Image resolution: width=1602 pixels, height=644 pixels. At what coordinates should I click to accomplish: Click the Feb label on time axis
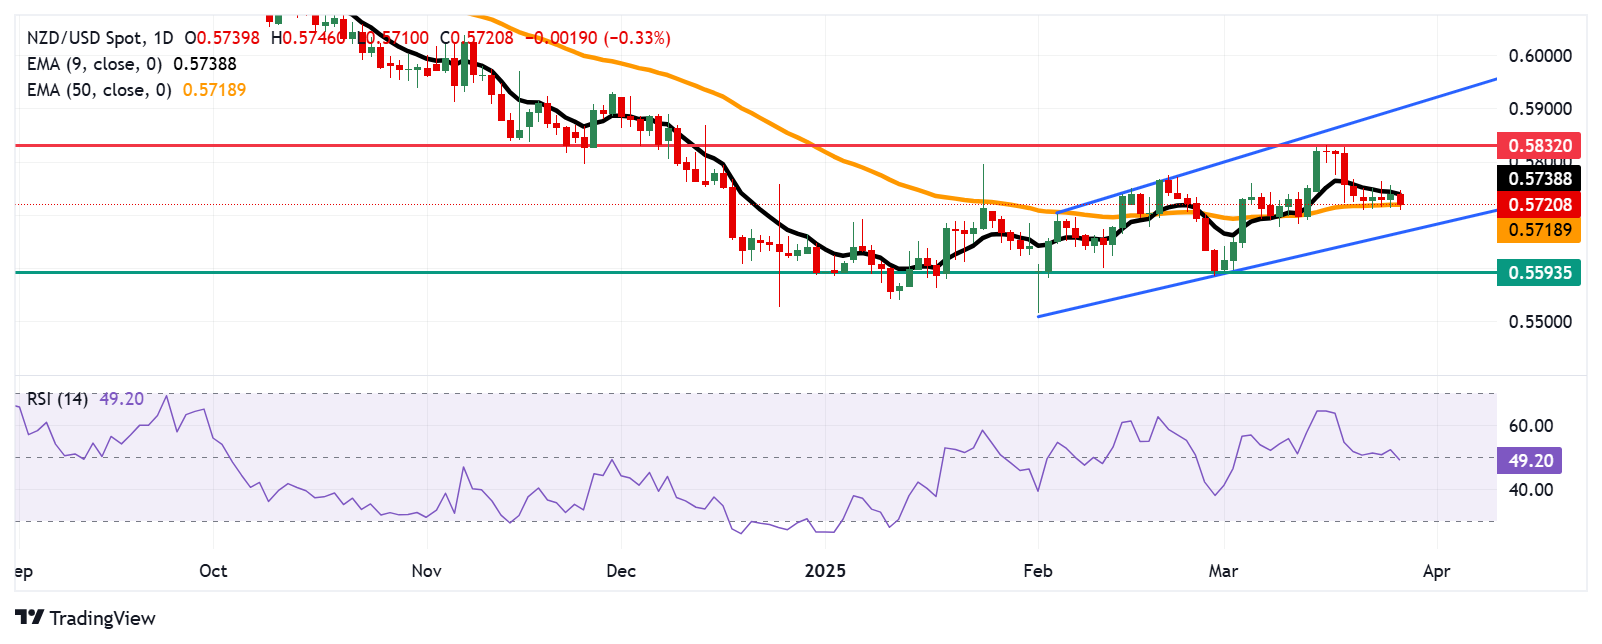[1038, 571]
